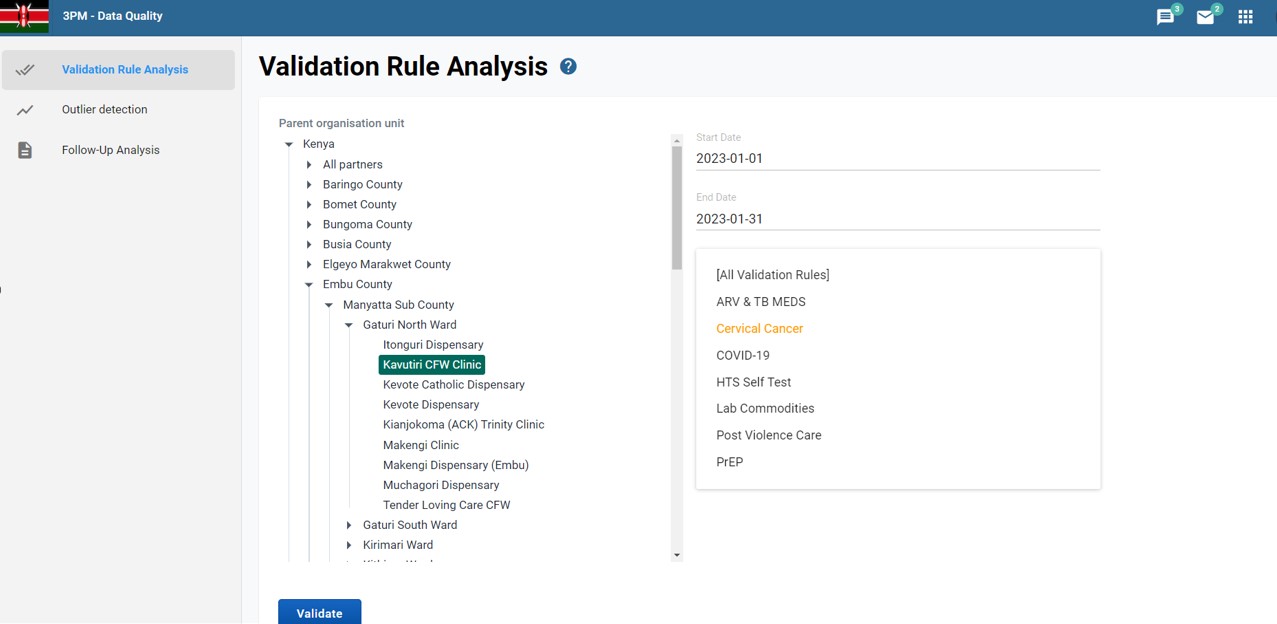The width and height of the screenshot is (1277, 624).
Task: Click the Outlier detection trend icon
Action: tap(25, 110)
